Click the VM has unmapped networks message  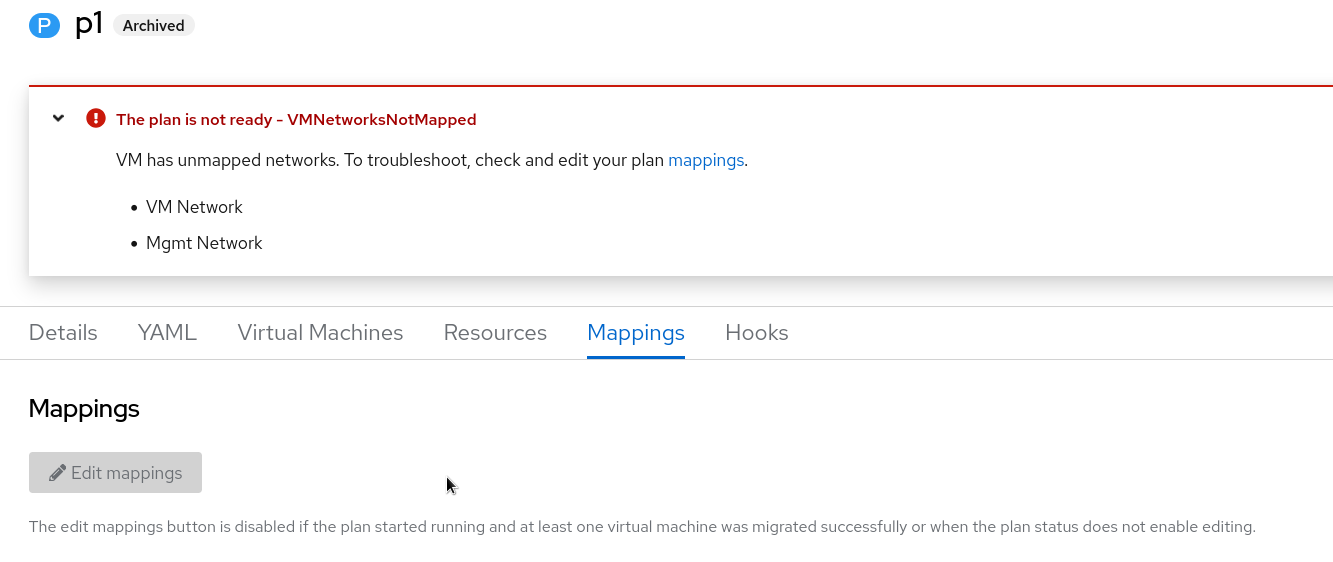point(390,160)
